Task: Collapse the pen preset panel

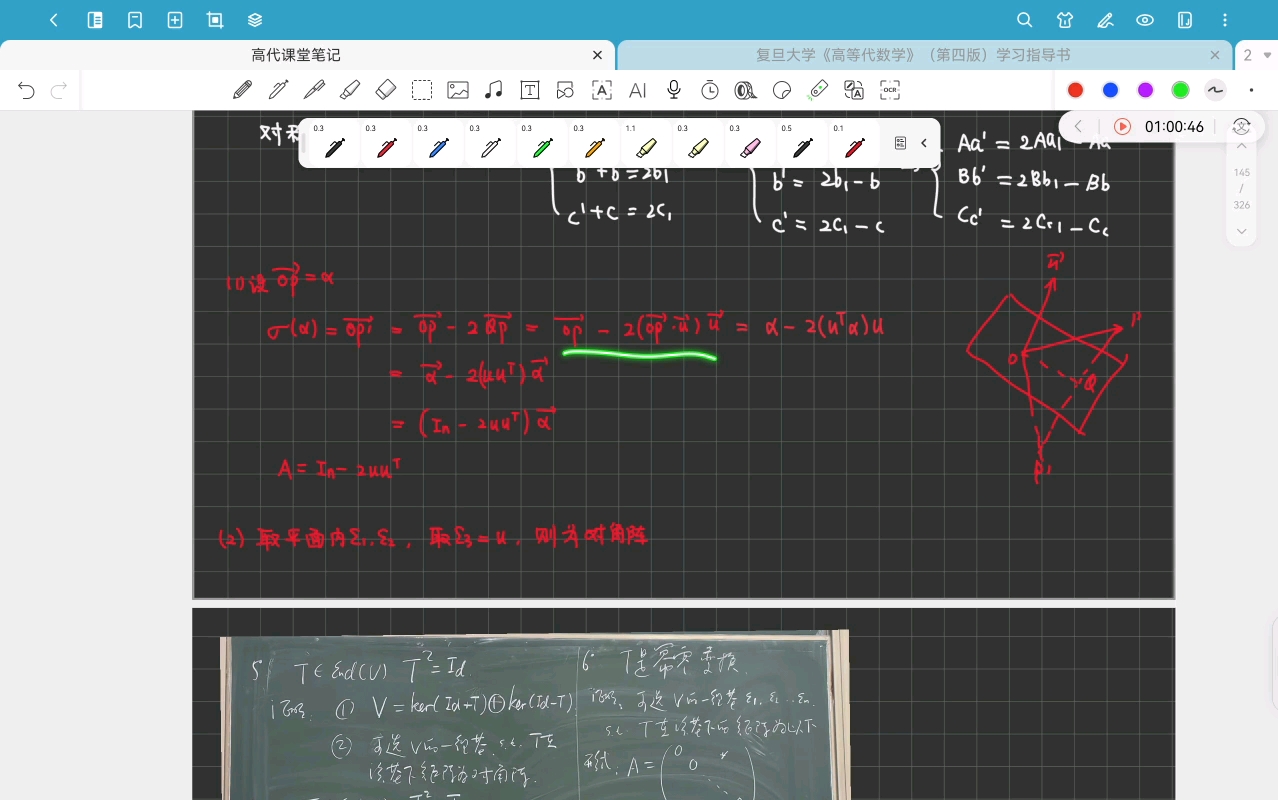Action: pos(924,143)
